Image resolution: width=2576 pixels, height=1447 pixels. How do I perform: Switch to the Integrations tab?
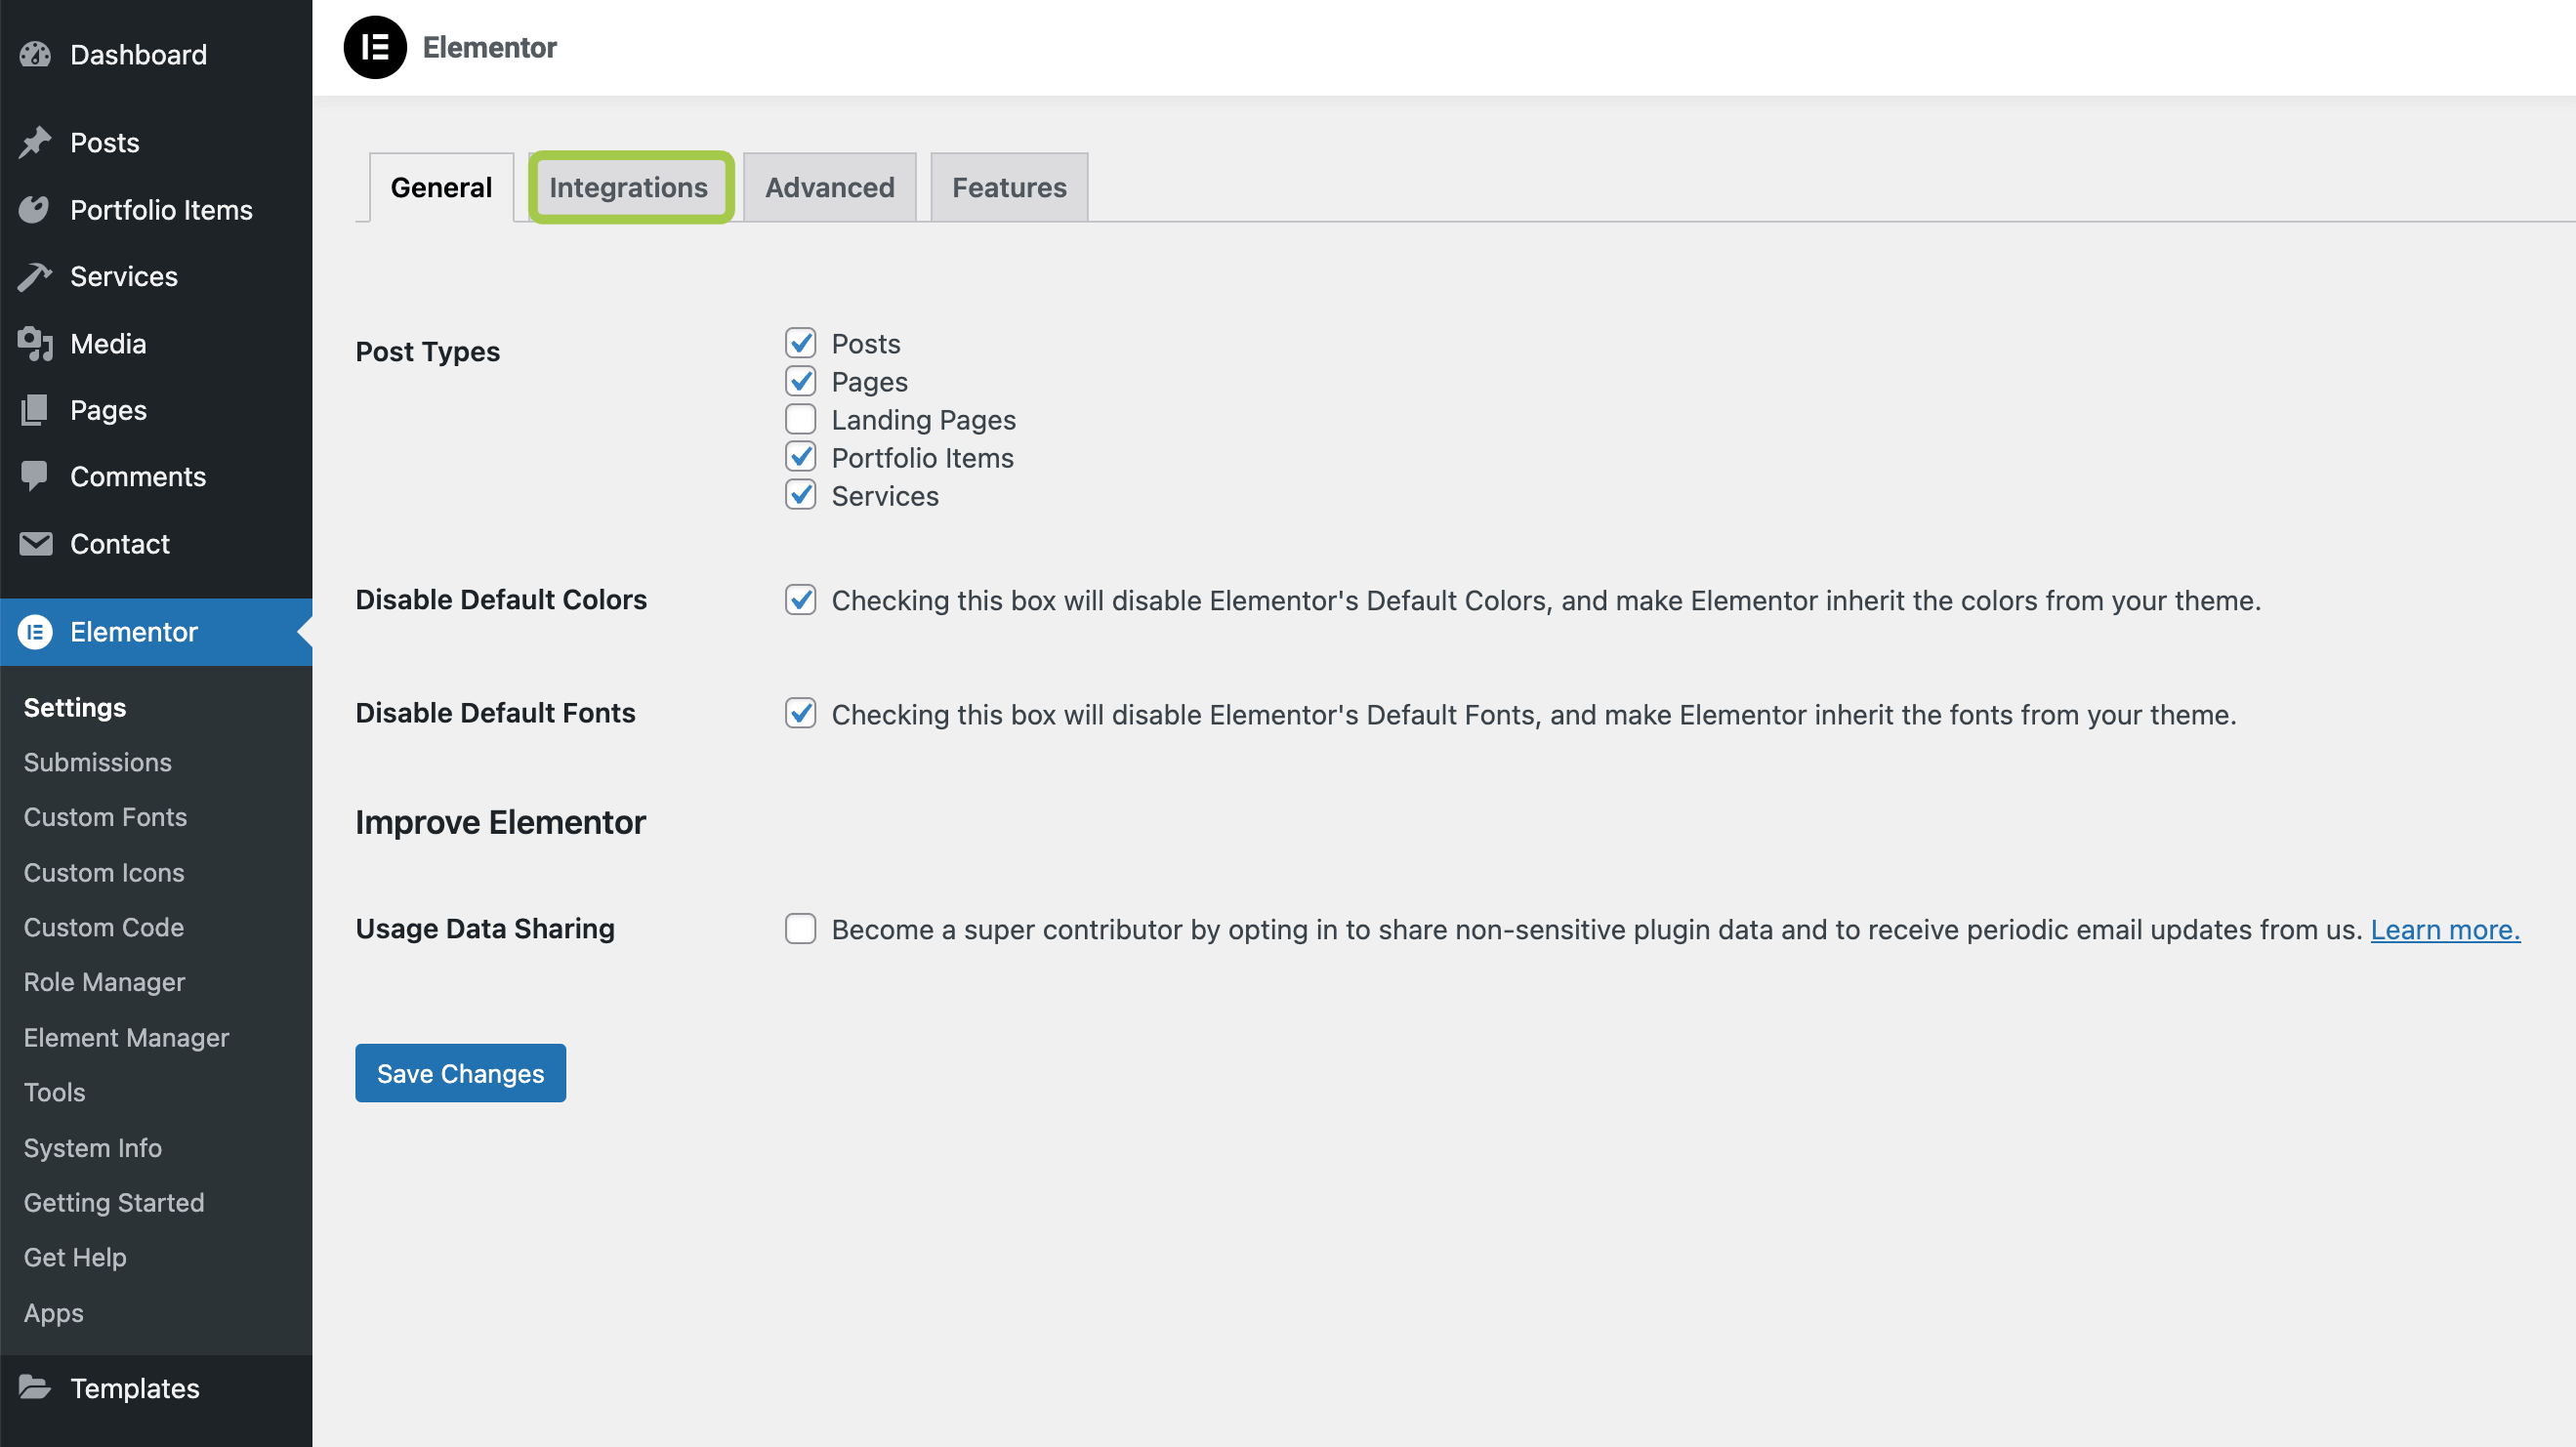click(628, 187)
